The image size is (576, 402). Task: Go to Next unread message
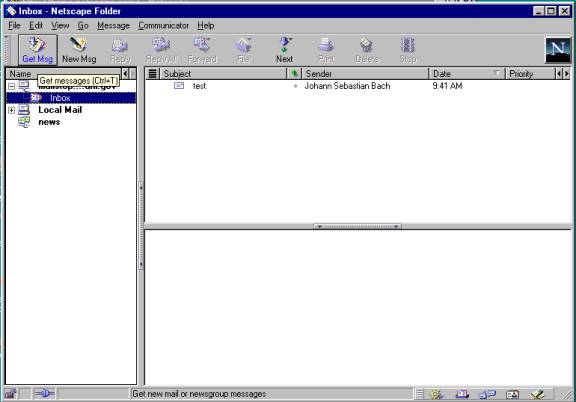(x=284, y=50)
